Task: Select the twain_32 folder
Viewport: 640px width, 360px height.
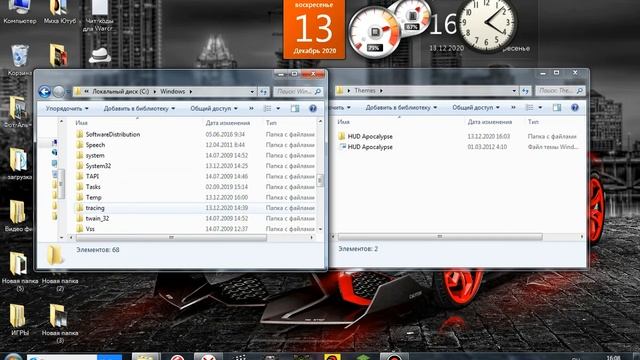Action: click(x=97, y=218)
